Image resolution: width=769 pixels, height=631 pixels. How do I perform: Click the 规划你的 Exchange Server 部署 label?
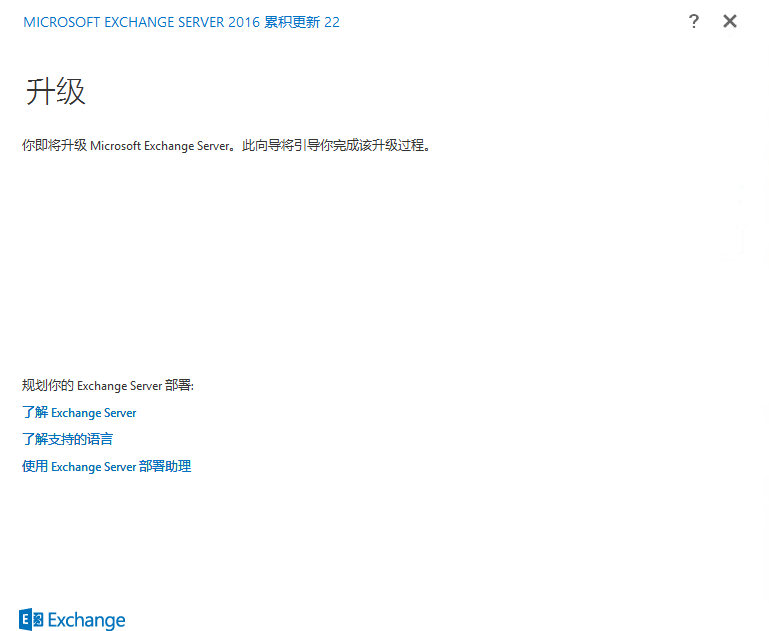tap(108, 385)
